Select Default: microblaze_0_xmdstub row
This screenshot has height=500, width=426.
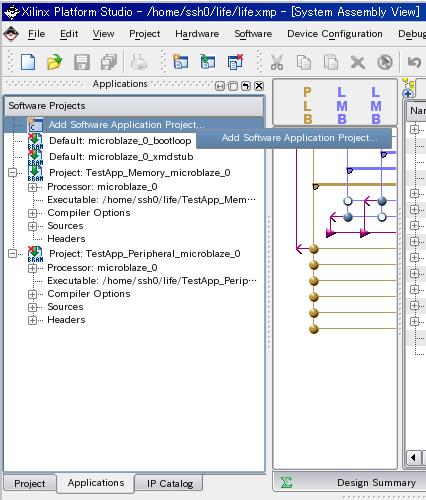click(x=121, y=157)
